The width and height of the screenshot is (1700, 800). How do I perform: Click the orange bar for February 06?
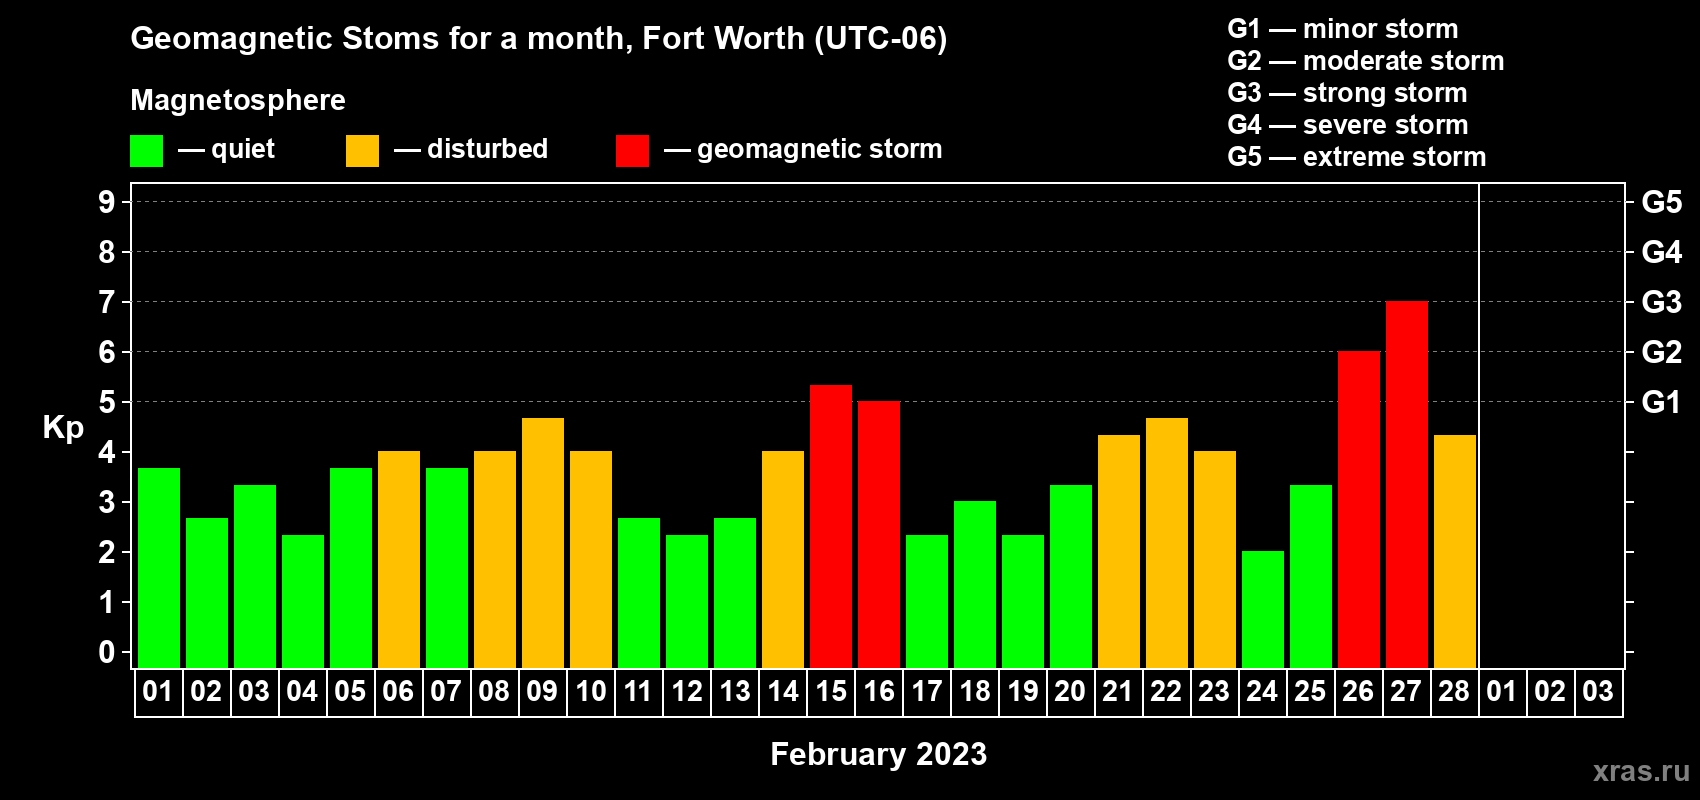pos(399,559)
